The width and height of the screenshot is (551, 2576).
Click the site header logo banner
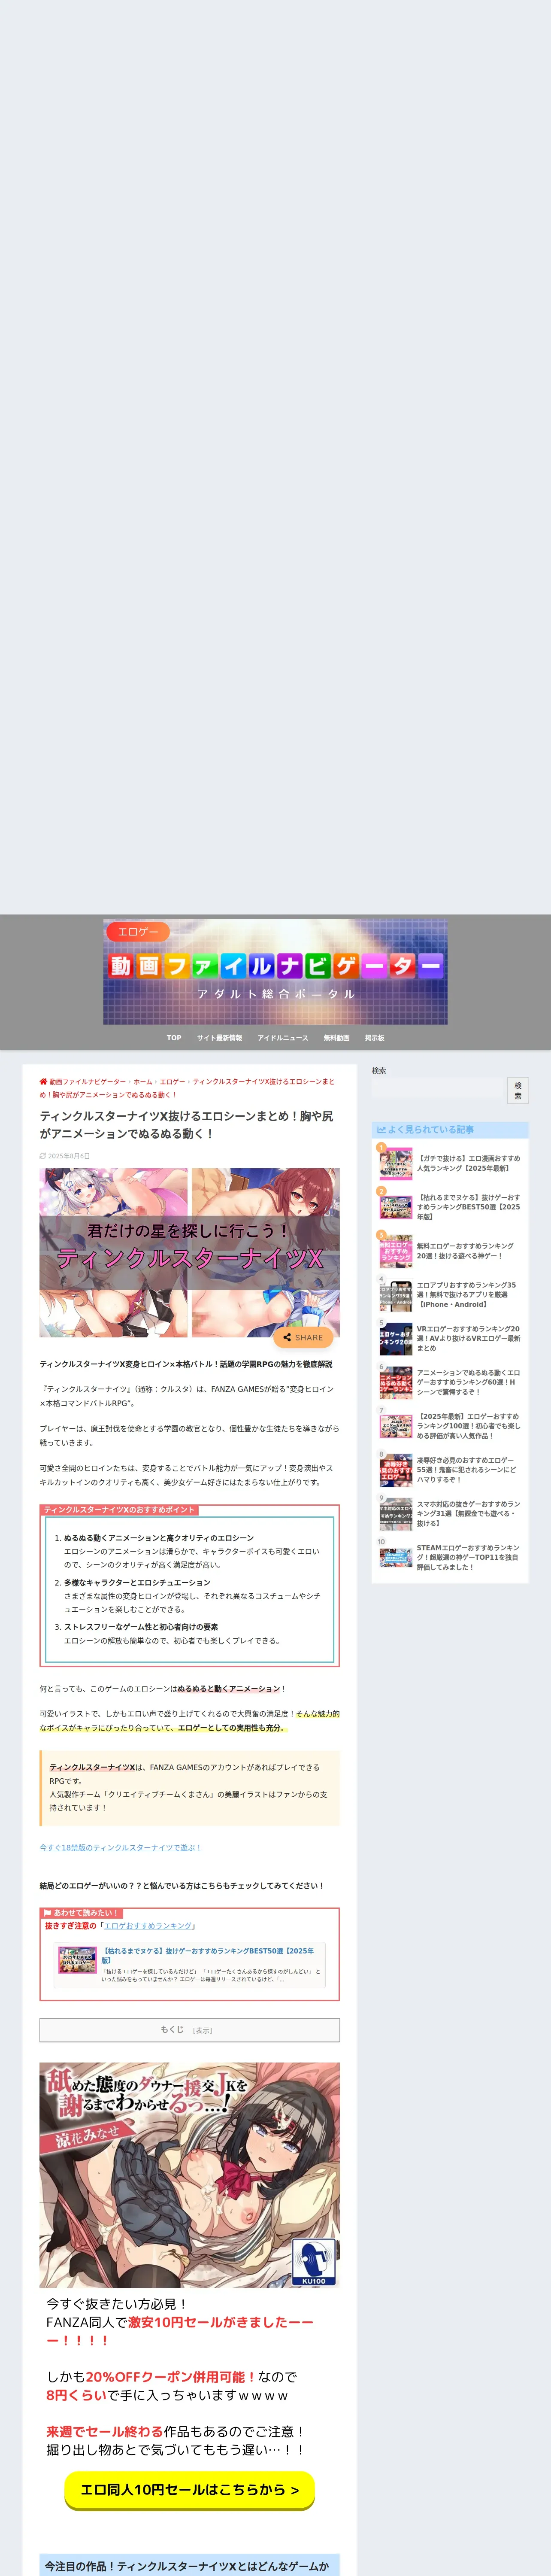(x=275, y=972)
